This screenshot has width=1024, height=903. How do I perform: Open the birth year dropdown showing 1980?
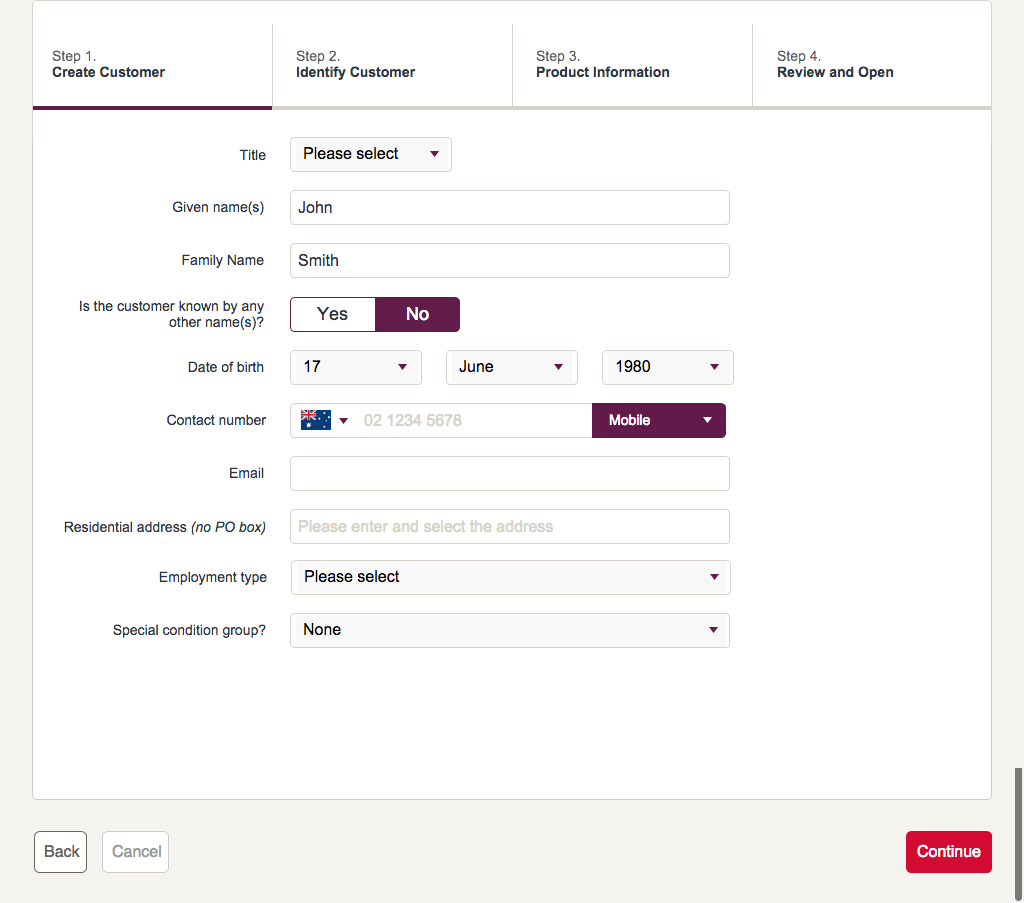pos(667,367)
